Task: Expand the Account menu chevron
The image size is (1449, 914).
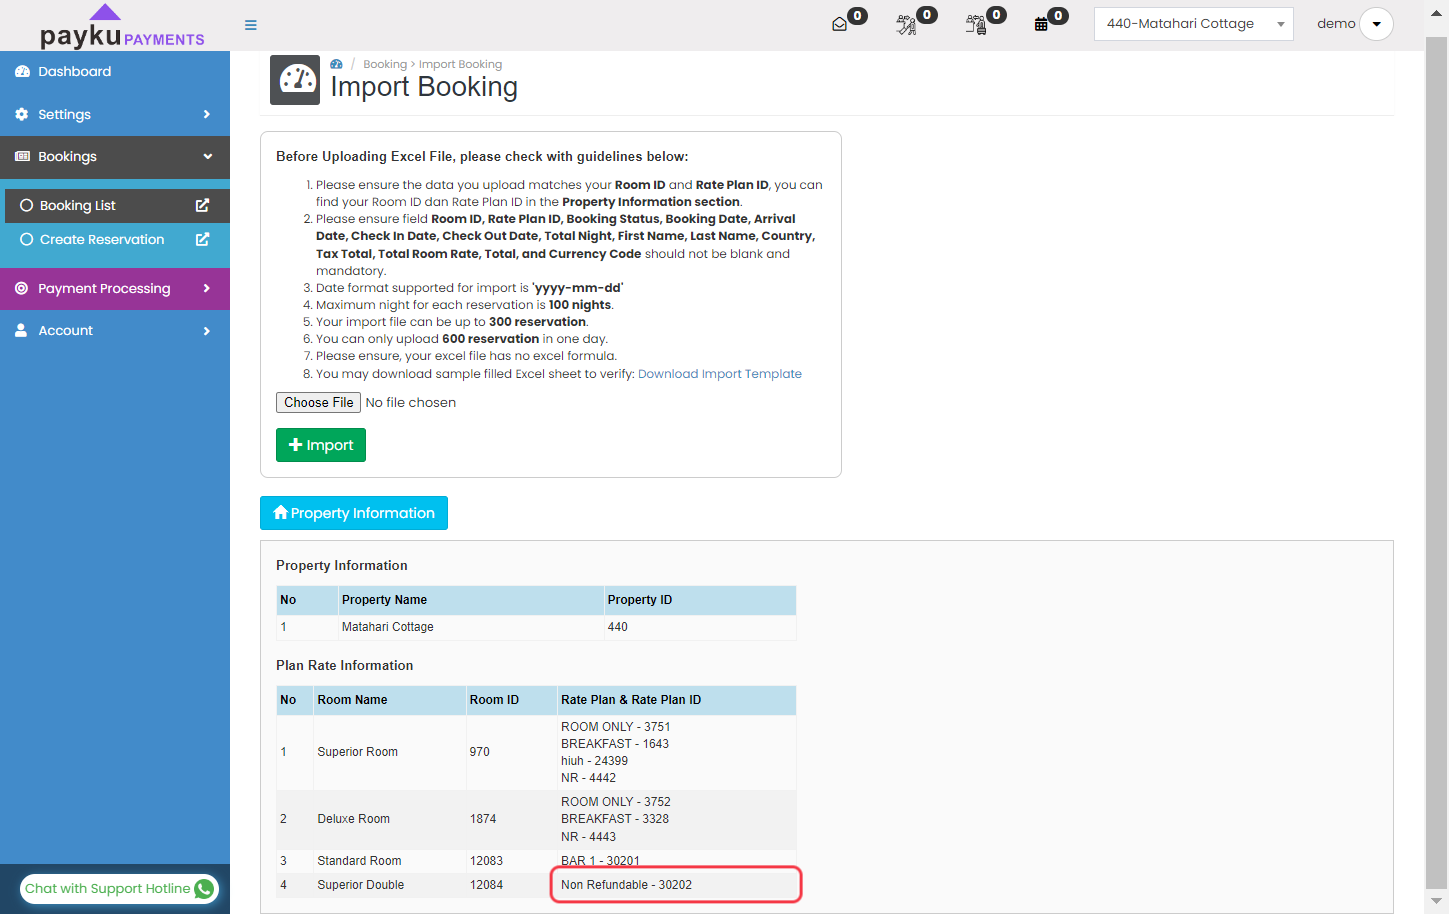Action: 207,331
